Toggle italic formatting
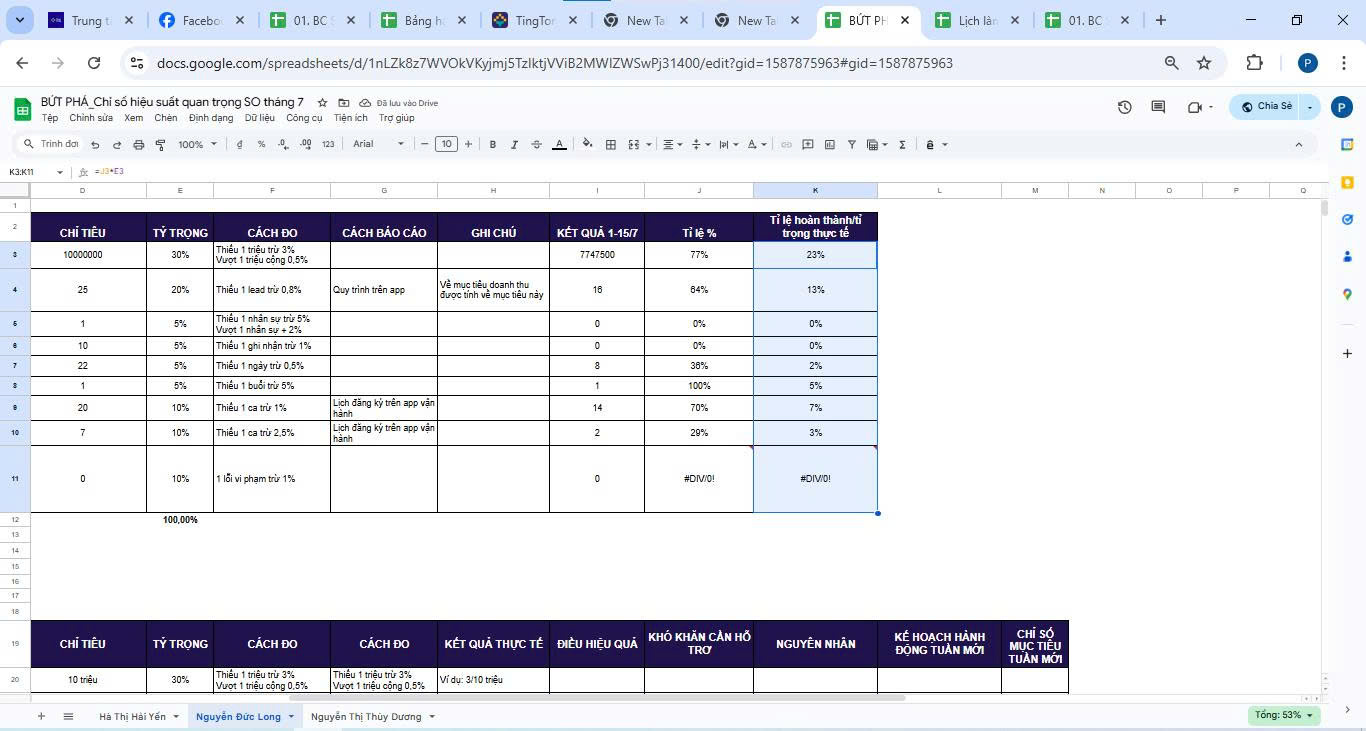The width and height of the screenshot is (1366, 731). (x=515, y=145)
